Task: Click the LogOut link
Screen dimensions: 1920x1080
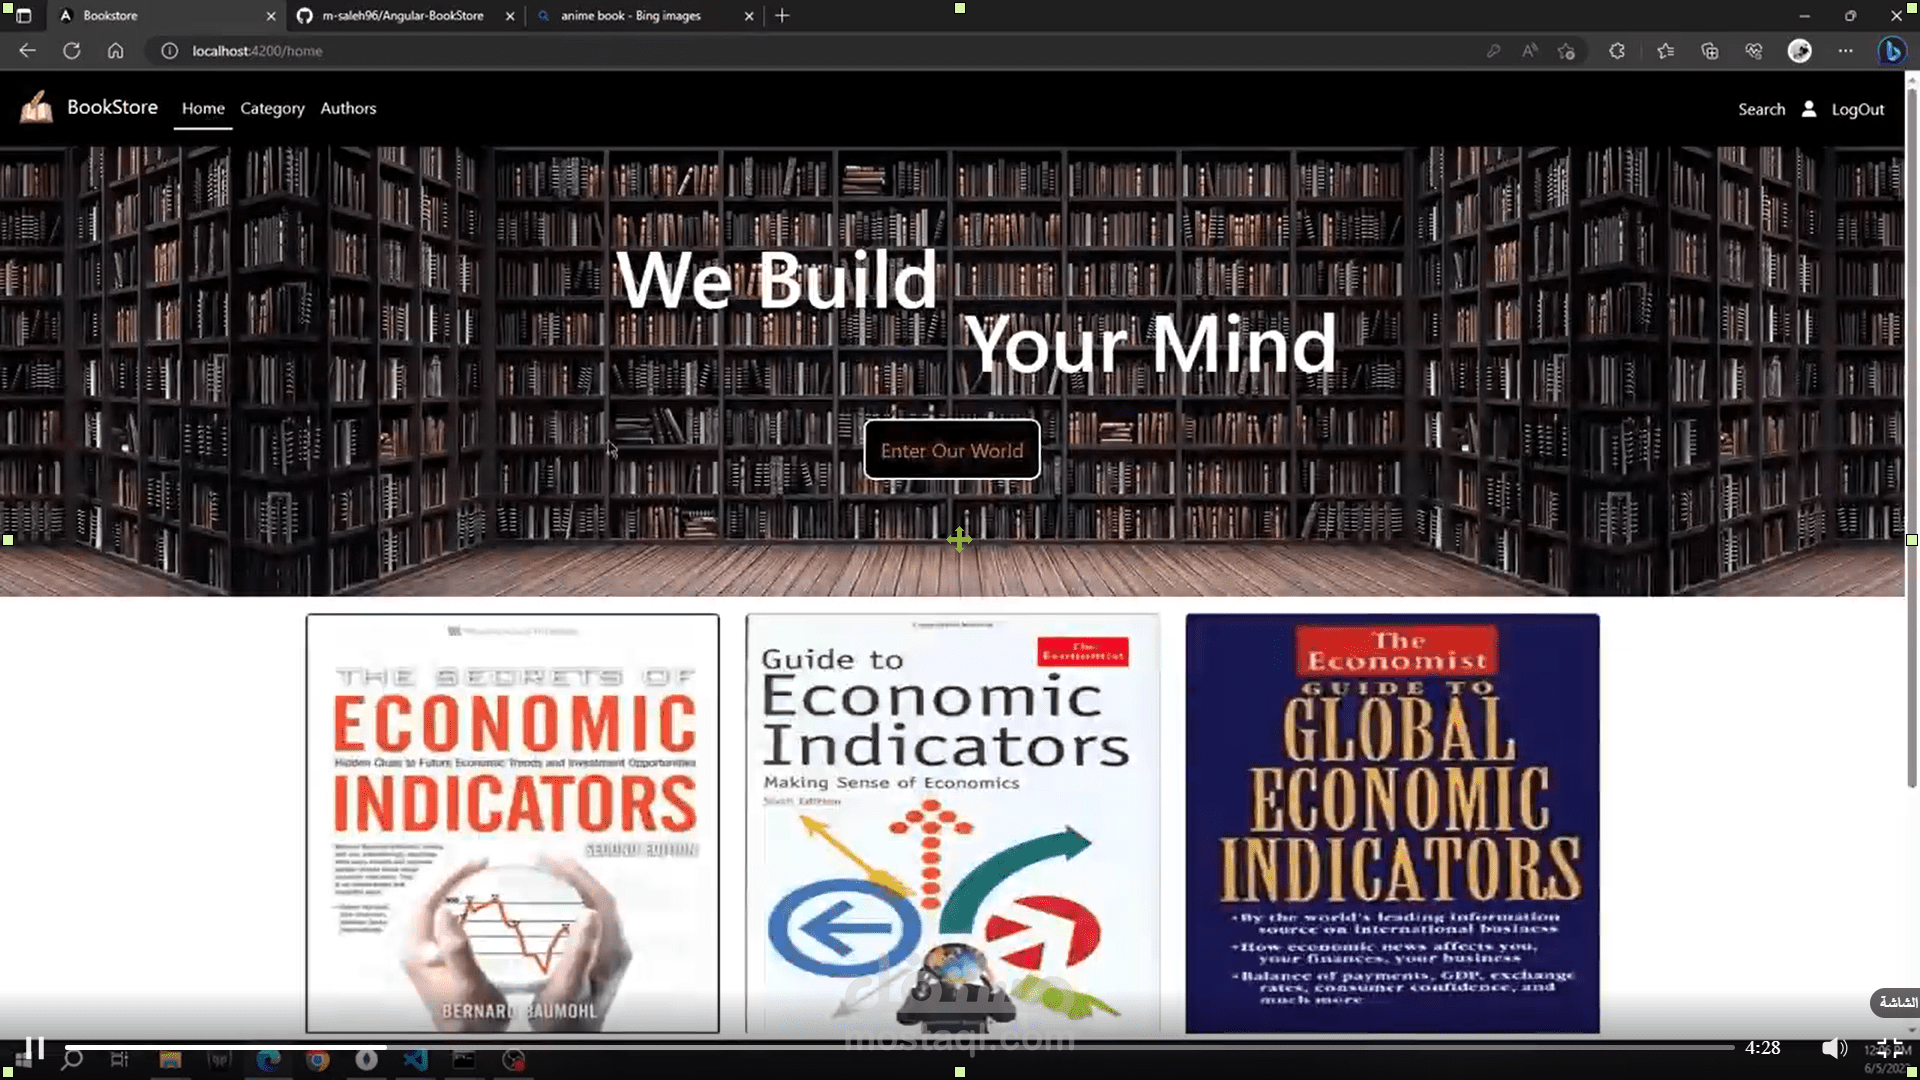Action: [1857, 109]
